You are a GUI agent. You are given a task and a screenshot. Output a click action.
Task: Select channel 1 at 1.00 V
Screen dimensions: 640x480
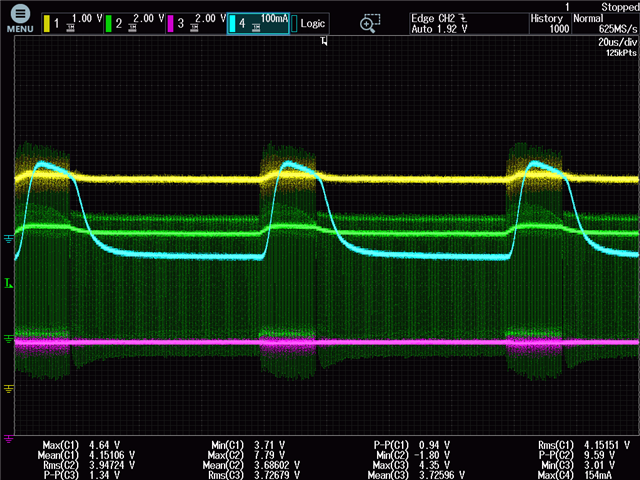click(x=72, y=24)
